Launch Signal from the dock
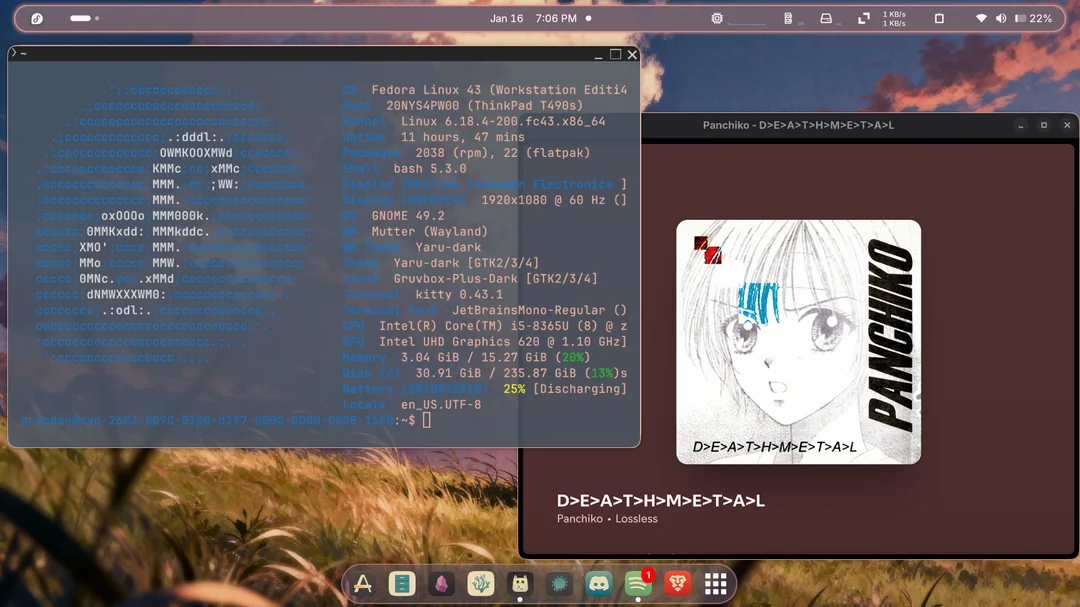 click(x=559, y=584)
